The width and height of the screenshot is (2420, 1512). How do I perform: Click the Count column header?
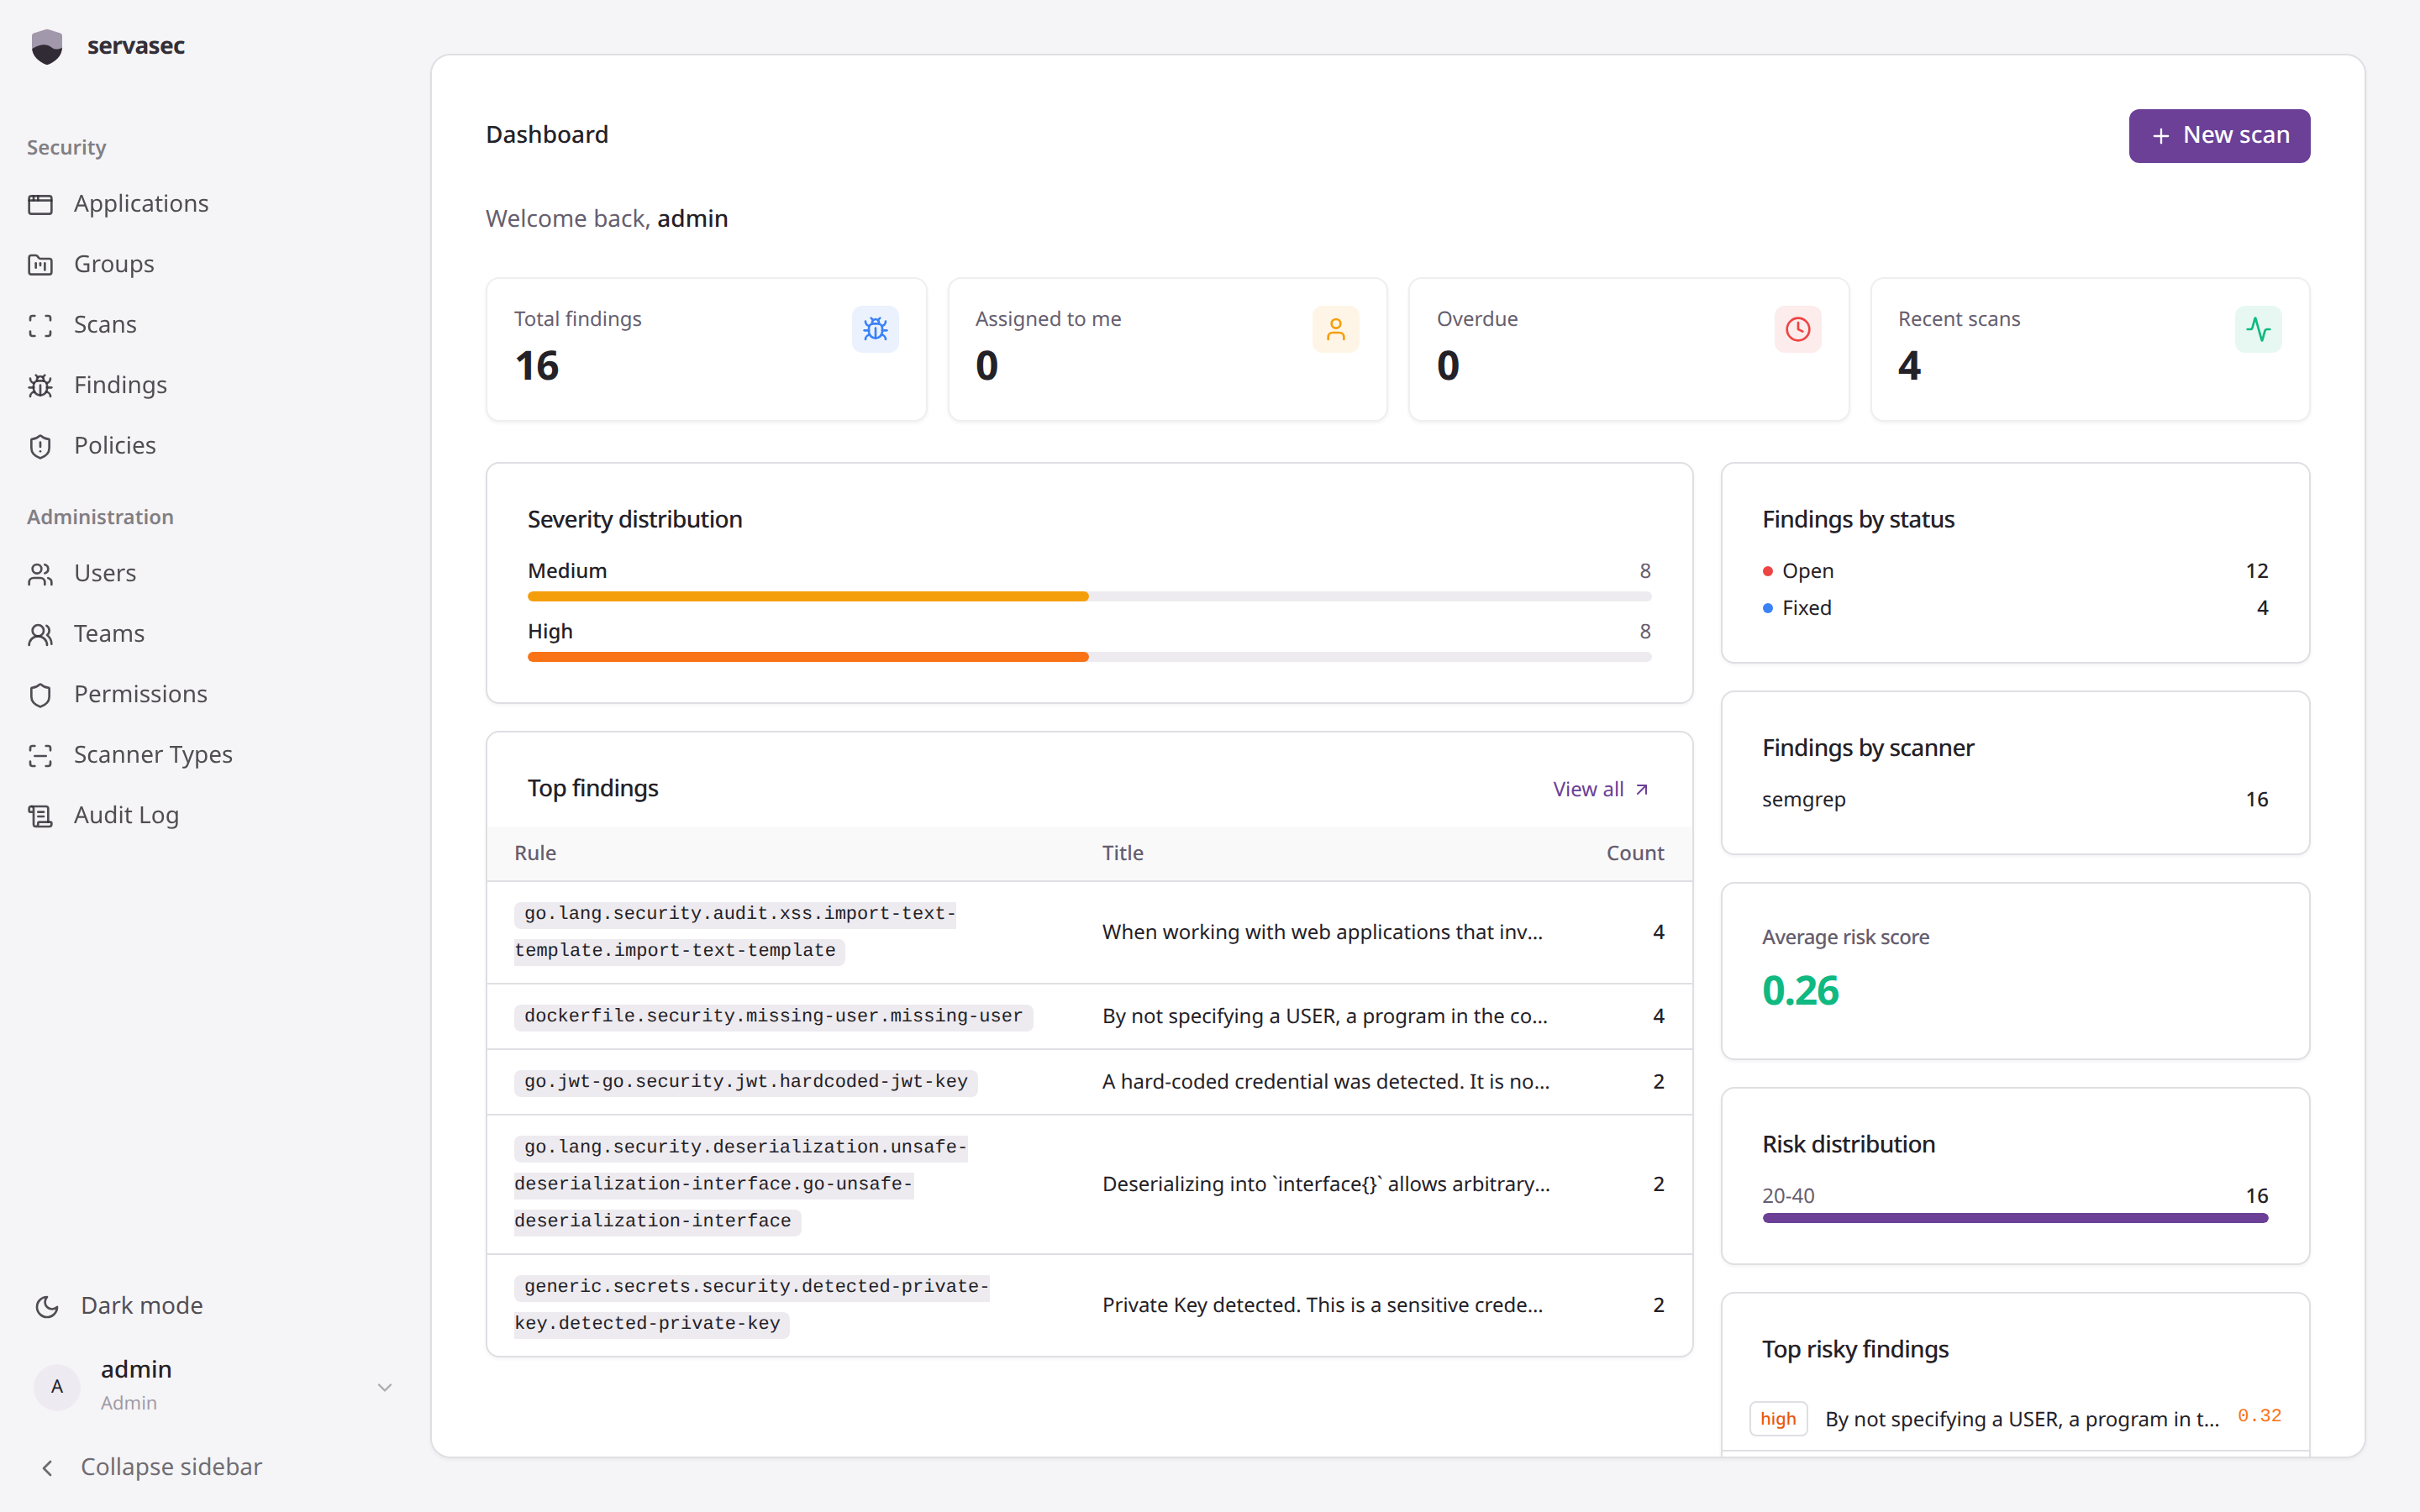(1635, 853)
